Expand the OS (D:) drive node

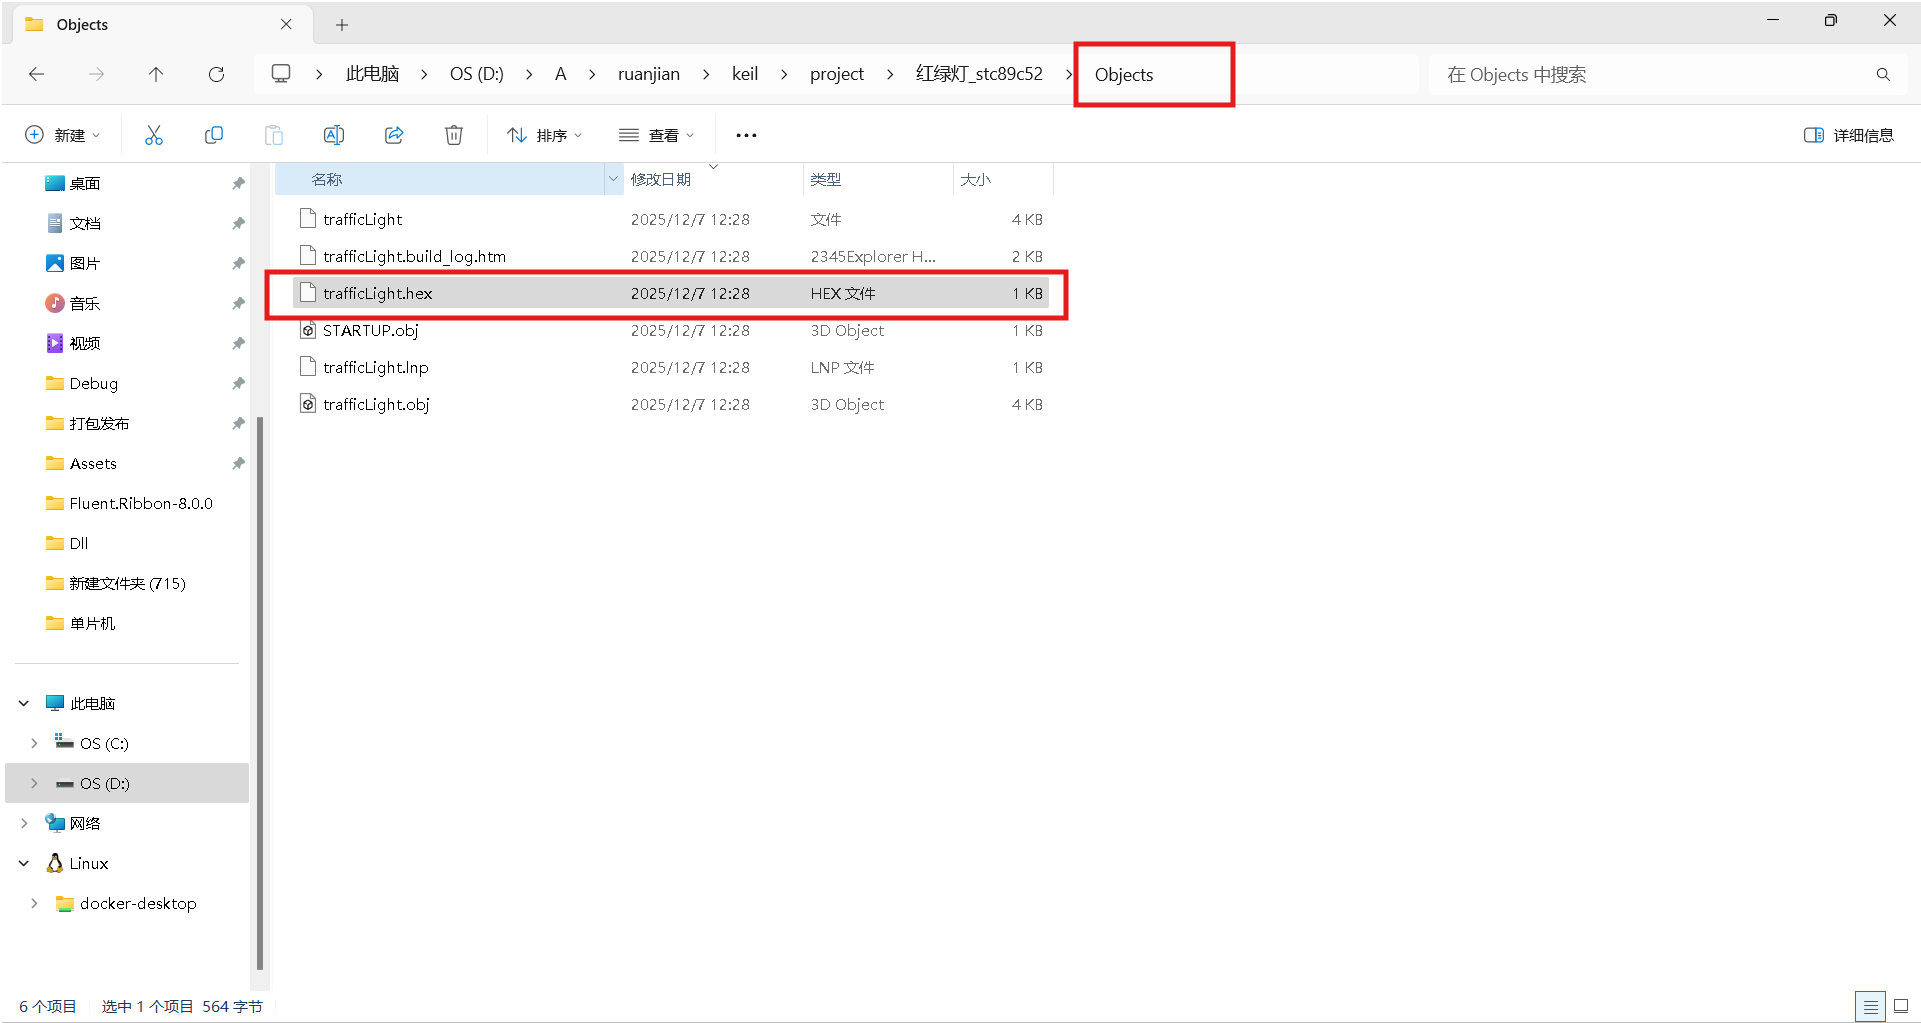pos(34,783)
